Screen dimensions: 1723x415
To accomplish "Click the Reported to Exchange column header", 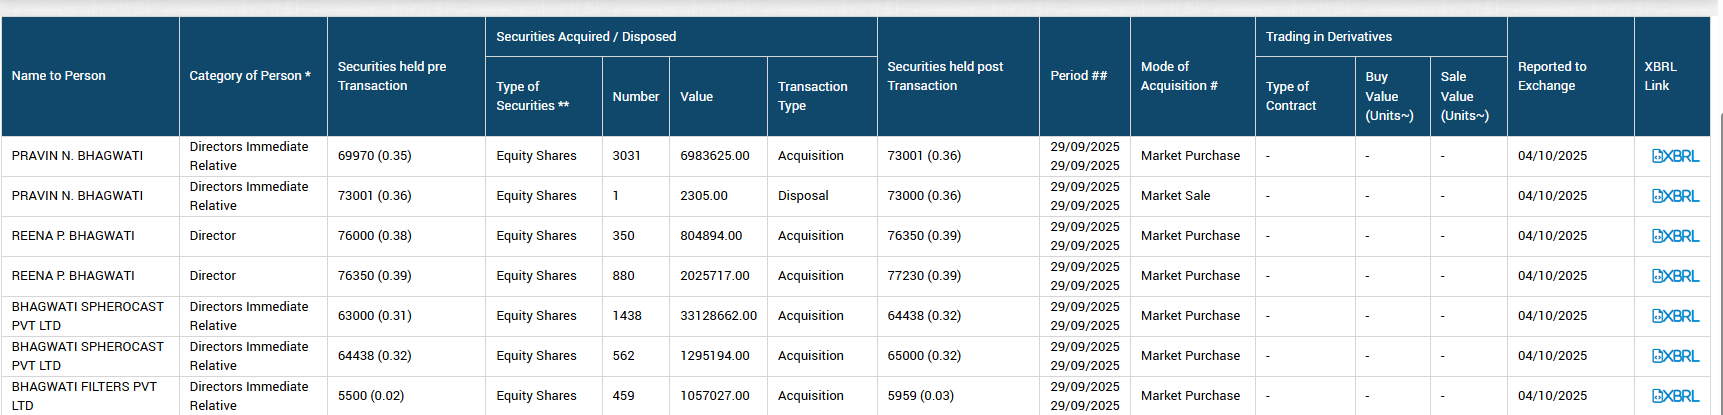I will [x=1551, y=76].
